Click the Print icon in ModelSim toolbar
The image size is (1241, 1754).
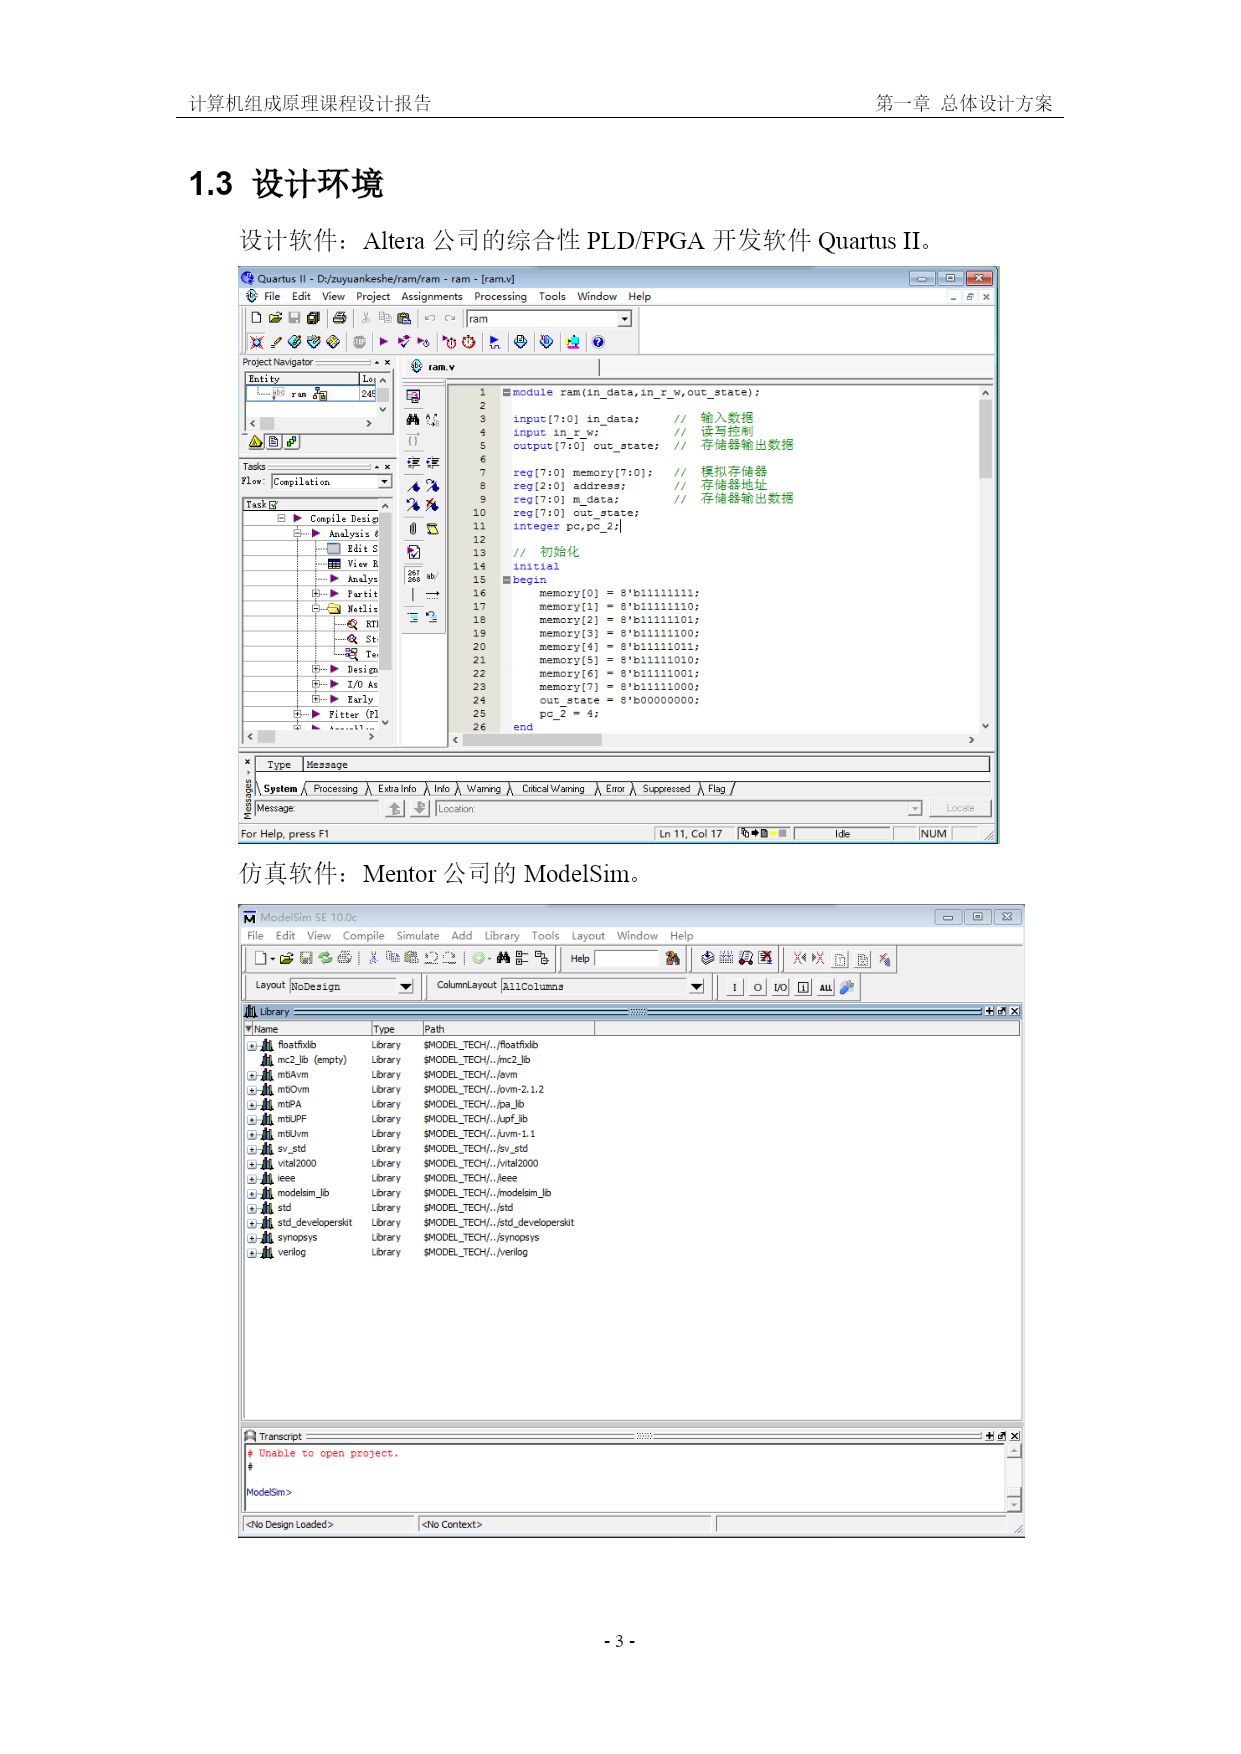(344, 958)
